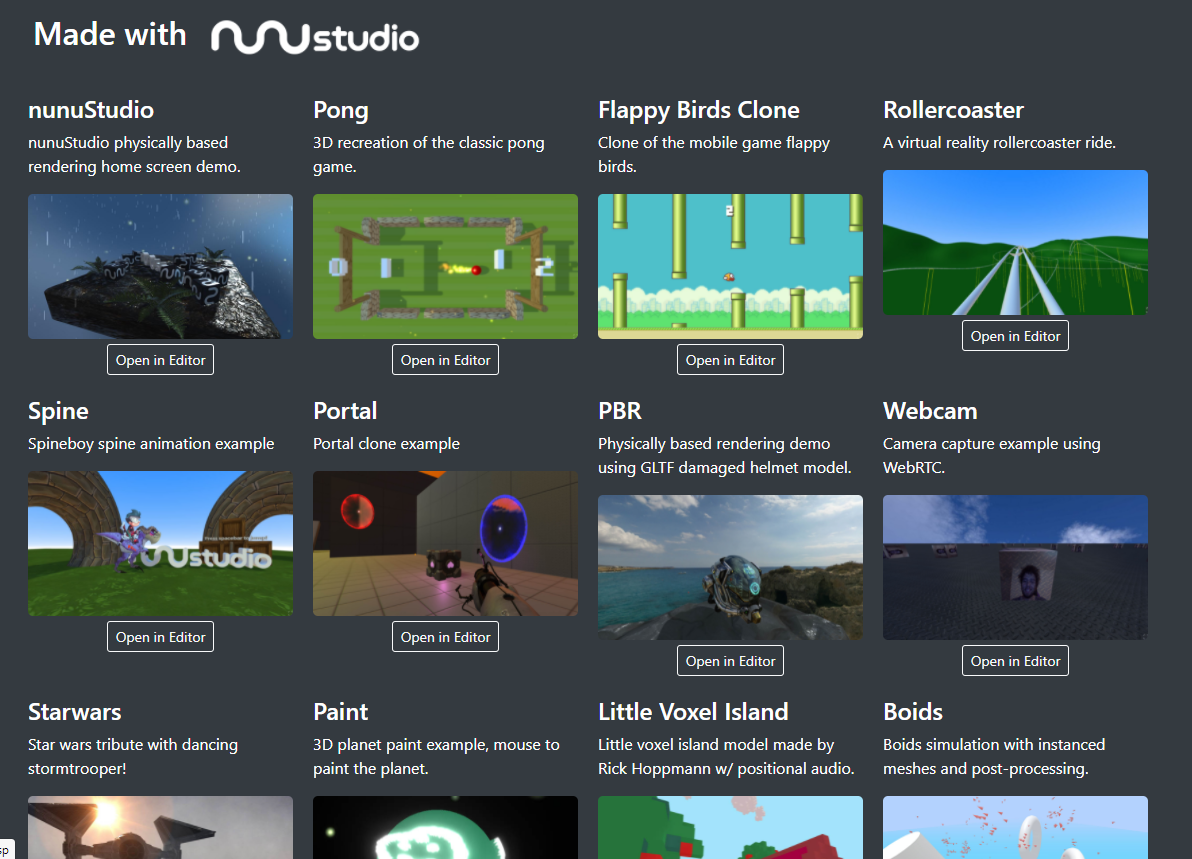Click the 'Flappy Birds Clone' title
This screenshot has height=859, width=1192.
[699, 111]
